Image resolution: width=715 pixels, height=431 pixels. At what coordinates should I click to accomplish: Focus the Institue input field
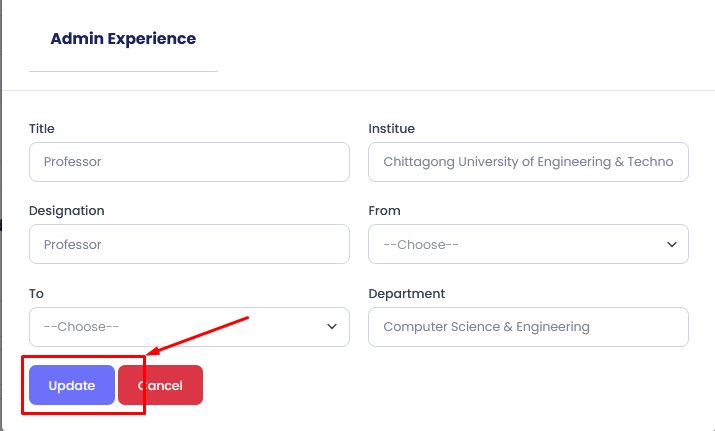pyautogui.click(x=528, y=161)
